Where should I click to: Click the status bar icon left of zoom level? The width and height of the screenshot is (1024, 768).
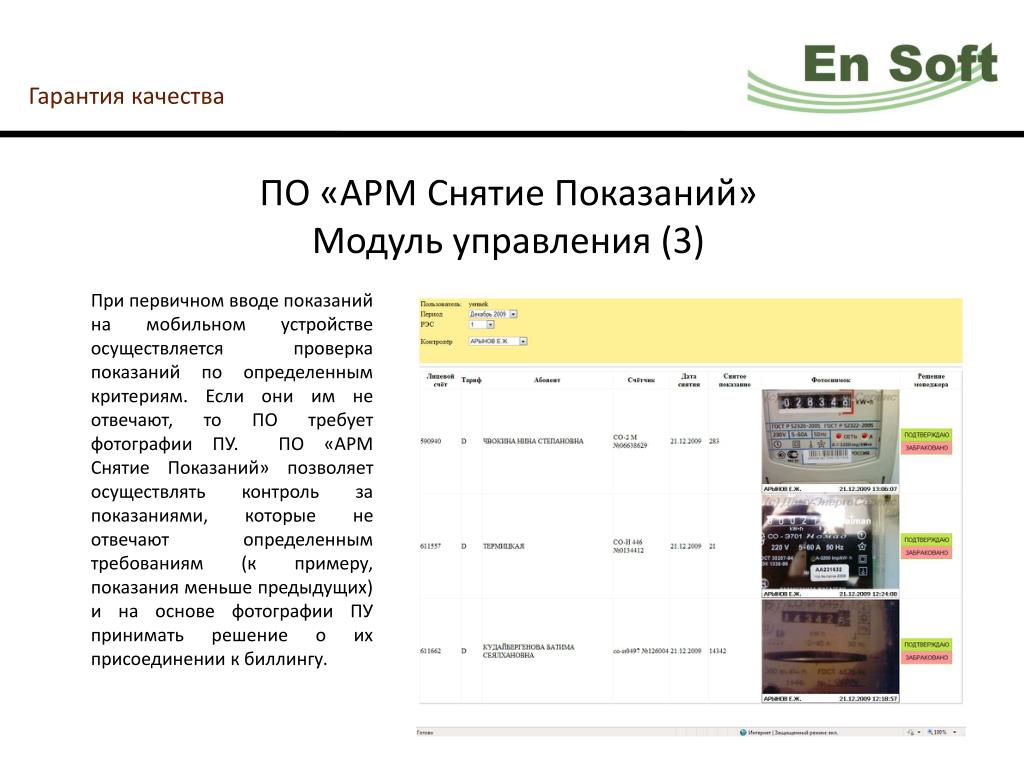pyautogui.click(x=912, y=733)
